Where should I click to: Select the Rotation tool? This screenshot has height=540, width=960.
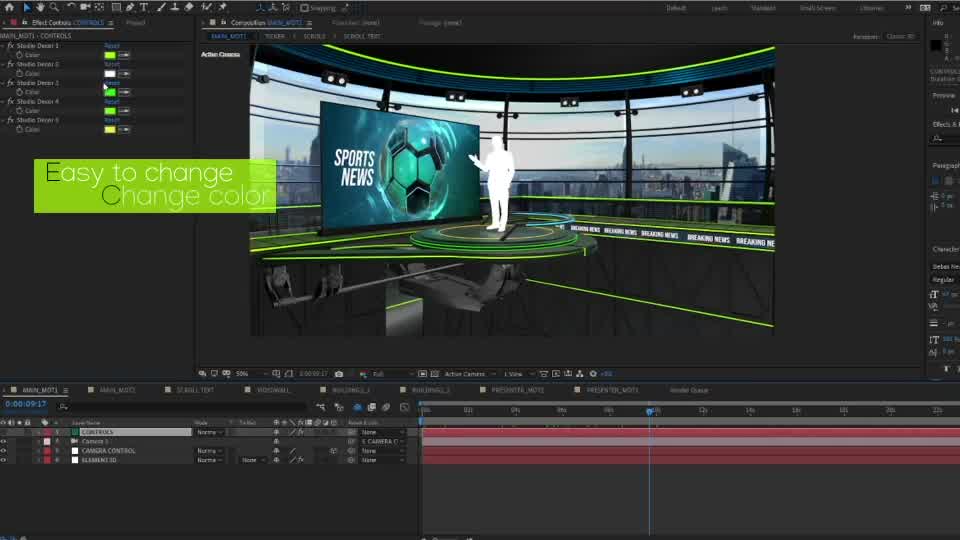[x=70, y=7]
